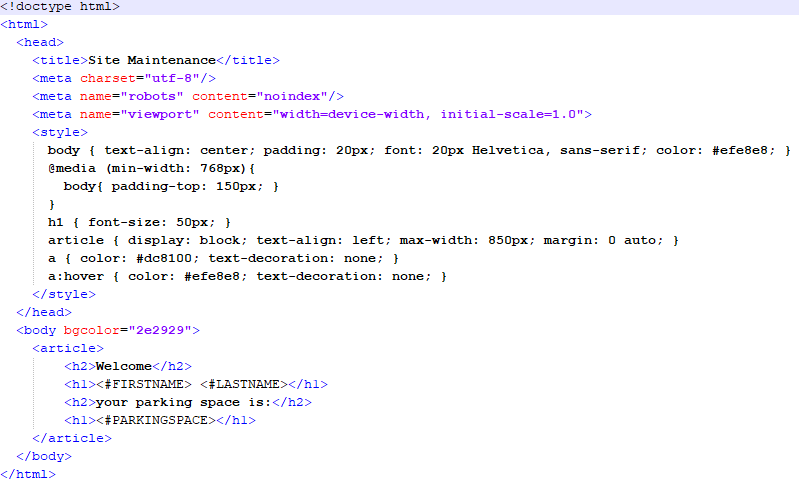799x483 pixels.
Task: Click the doctype html declaration line
Action: [60, 7]
